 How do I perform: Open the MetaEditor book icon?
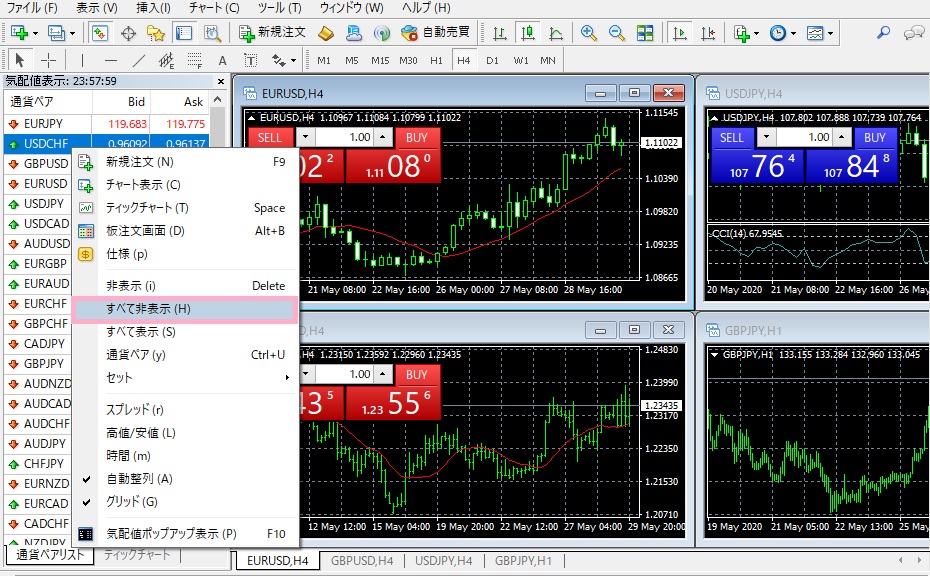pos(326,33)
